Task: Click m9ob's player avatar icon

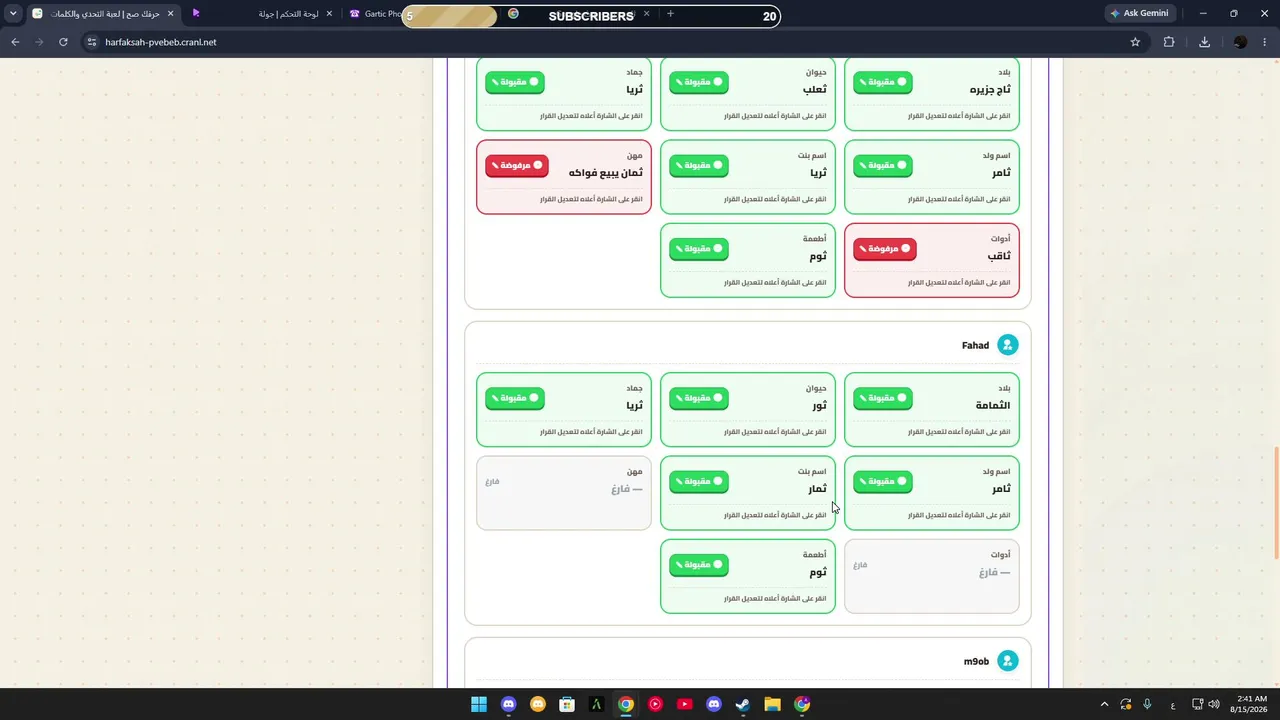Action: (x=1008, y=661)
